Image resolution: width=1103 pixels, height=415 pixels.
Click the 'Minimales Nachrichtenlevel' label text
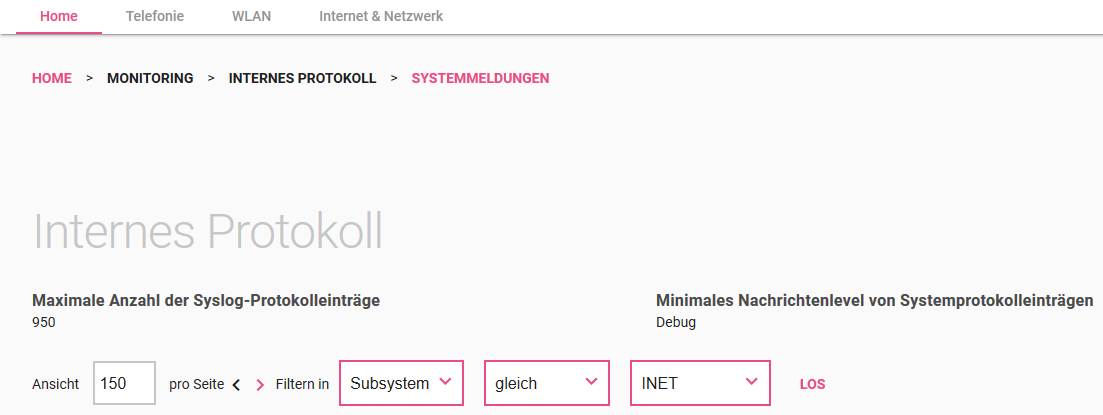[x=874, y=300]
